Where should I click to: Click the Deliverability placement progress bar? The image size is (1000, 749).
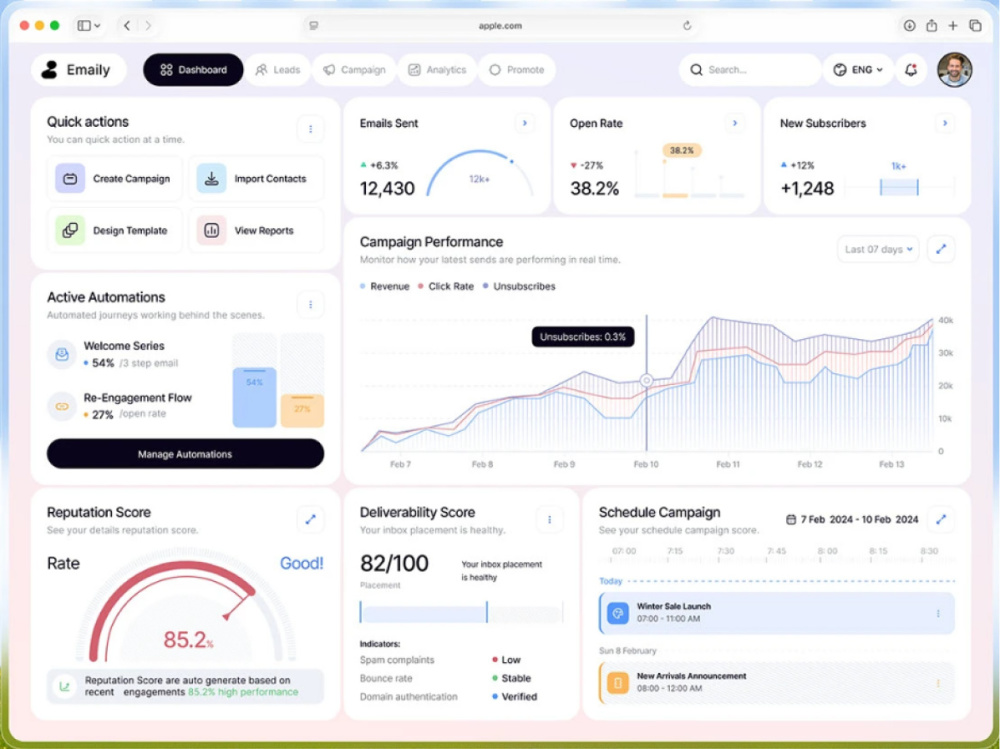(x=461, y=612)
